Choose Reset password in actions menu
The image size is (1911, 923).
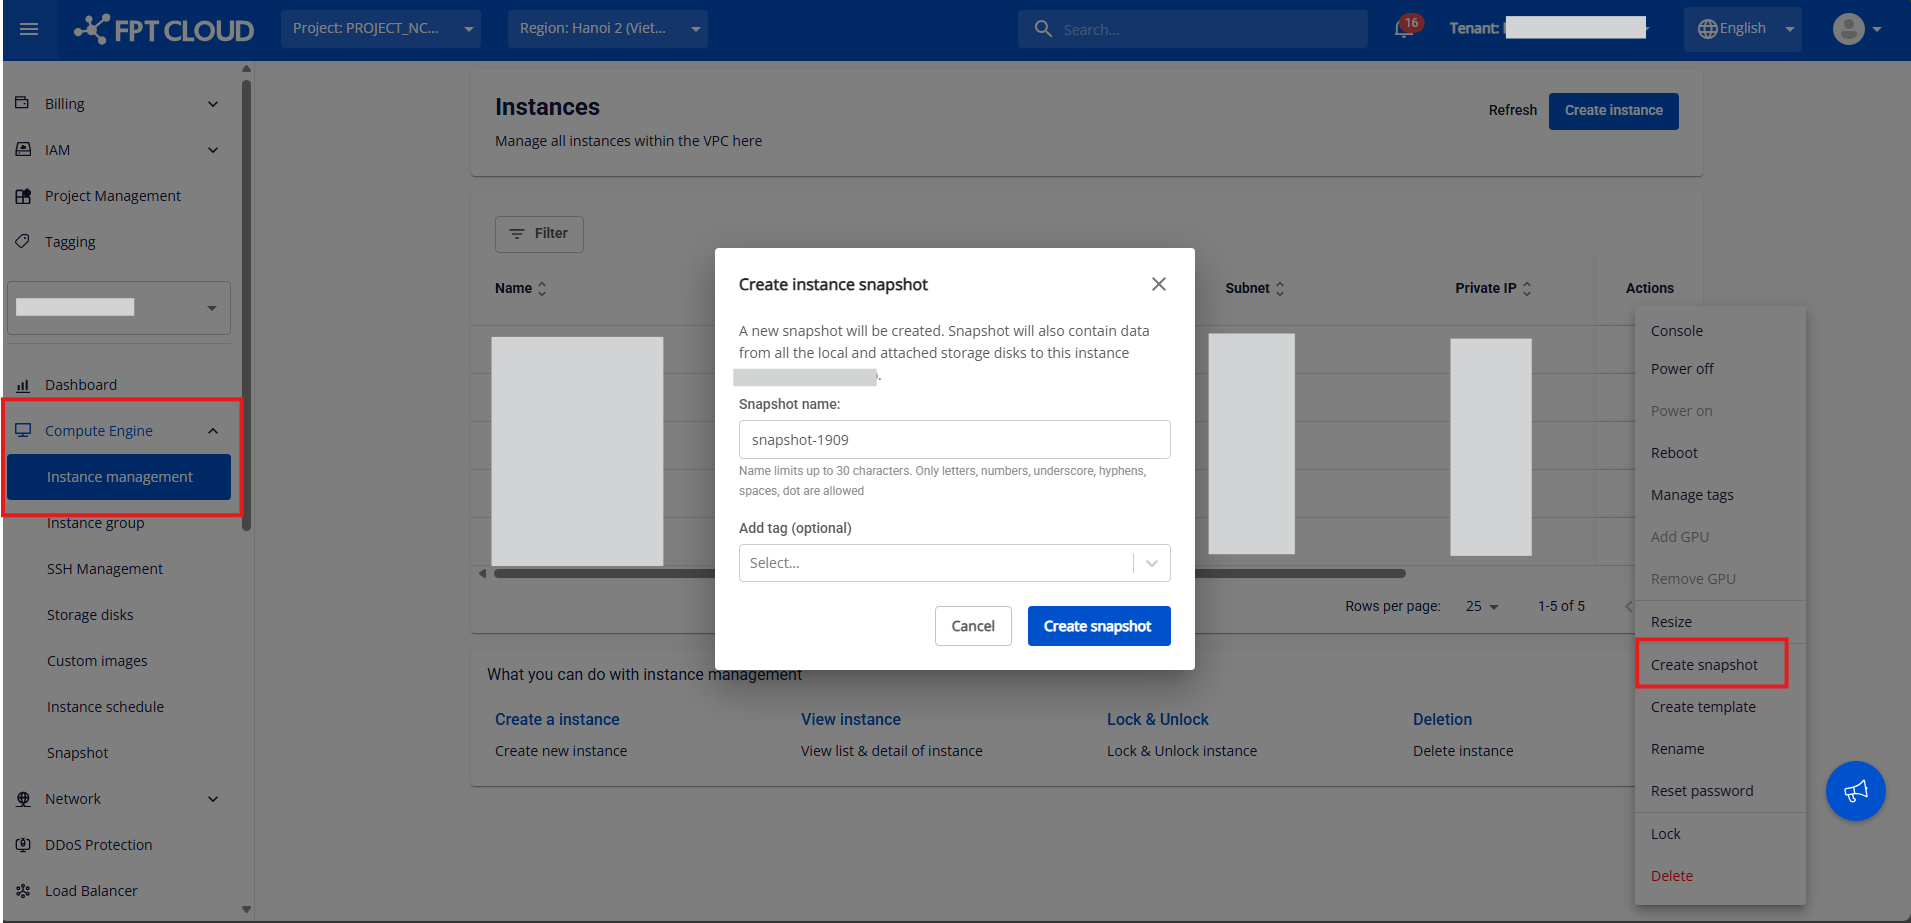click(x=1701, y=791)
